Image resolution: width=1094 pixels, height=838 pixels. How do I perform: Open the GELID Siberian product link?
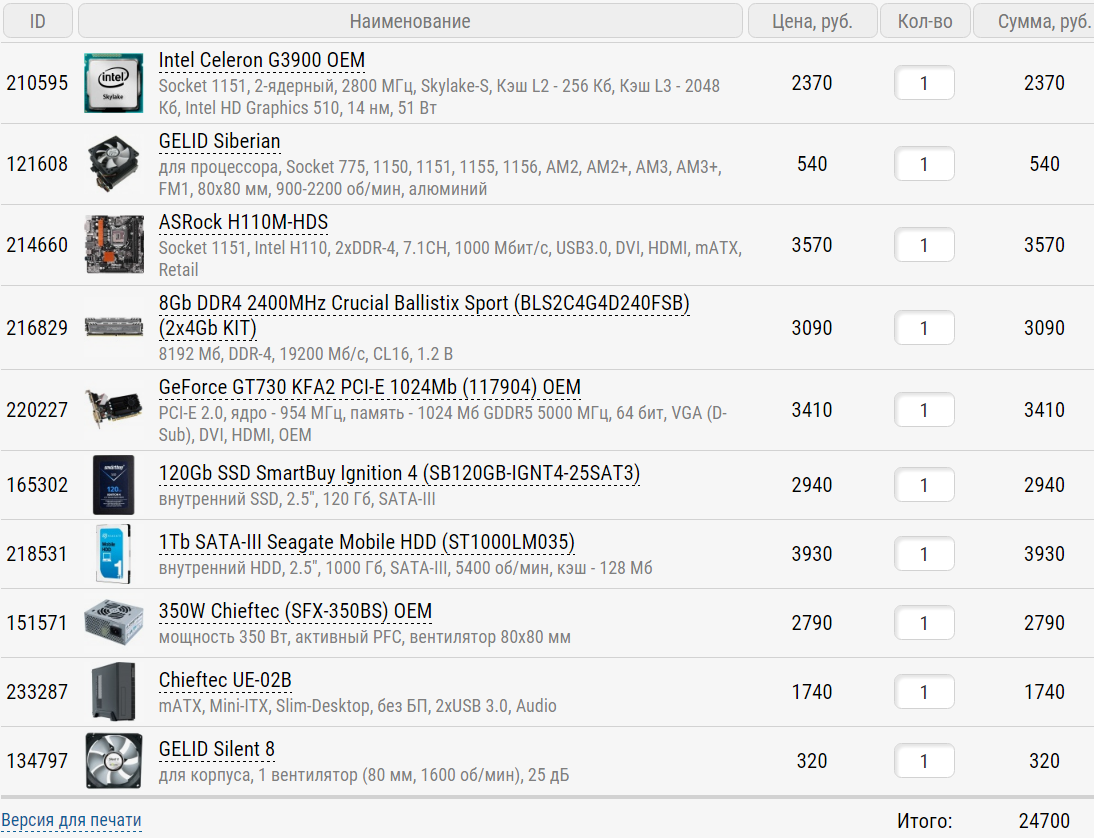219,141
